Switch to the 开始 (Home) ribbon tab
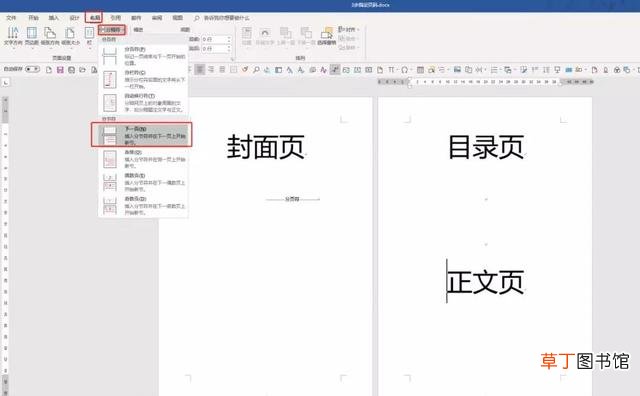The width and height of the screenshot is (640, 396). pos(33,18)
